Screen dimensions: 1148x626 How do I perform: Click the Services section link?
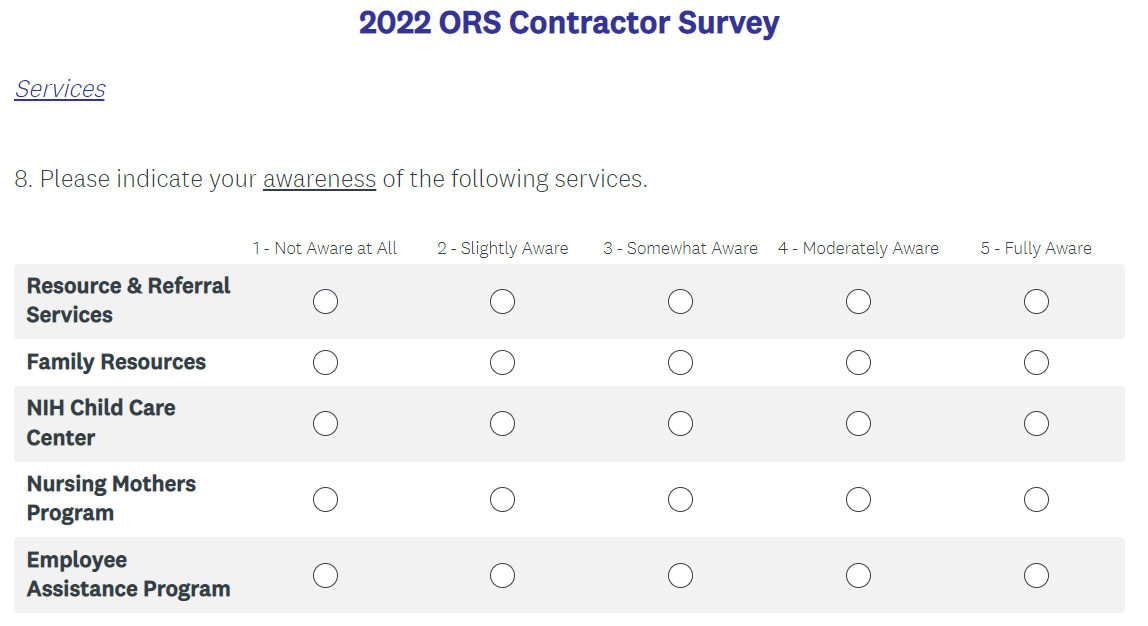(60, 89)
